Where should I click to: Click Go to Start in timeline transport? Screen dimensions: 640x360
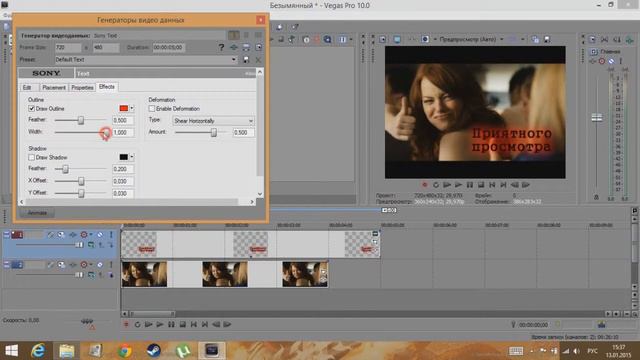[x=194, y=324]
